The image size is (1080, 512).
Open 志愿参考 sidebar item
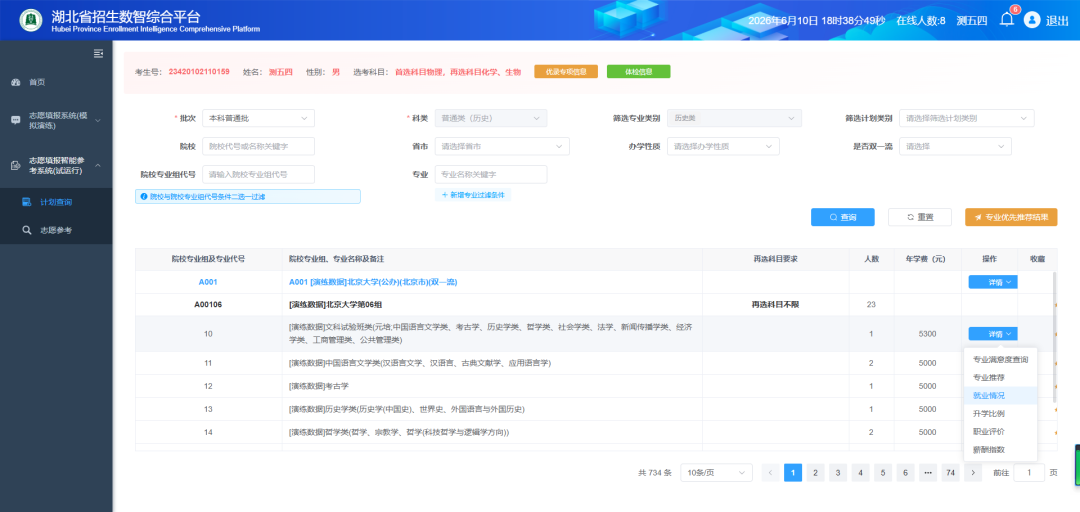click(x=56, y=230)
